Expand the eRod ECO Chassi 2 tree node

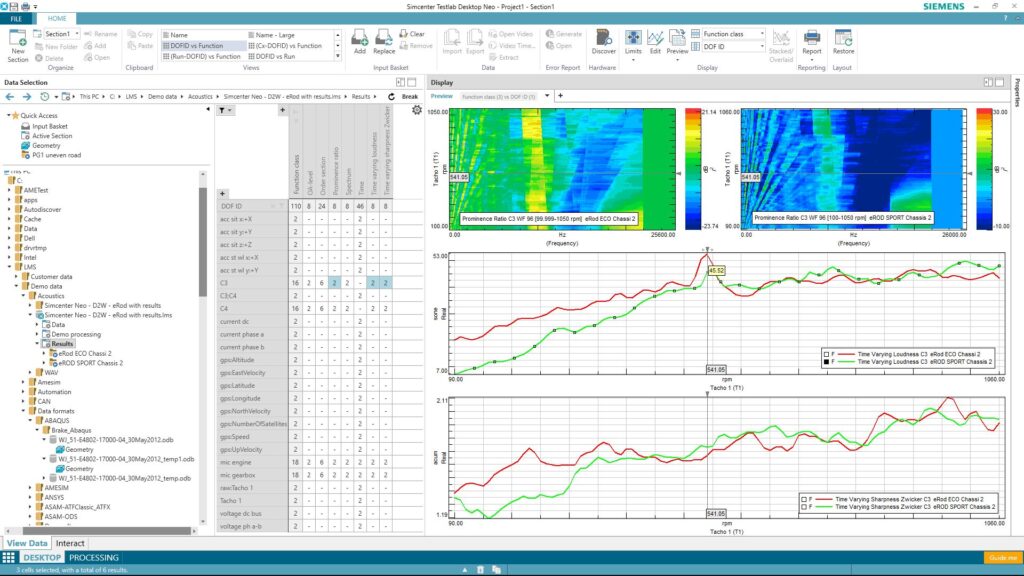(44, 353)
